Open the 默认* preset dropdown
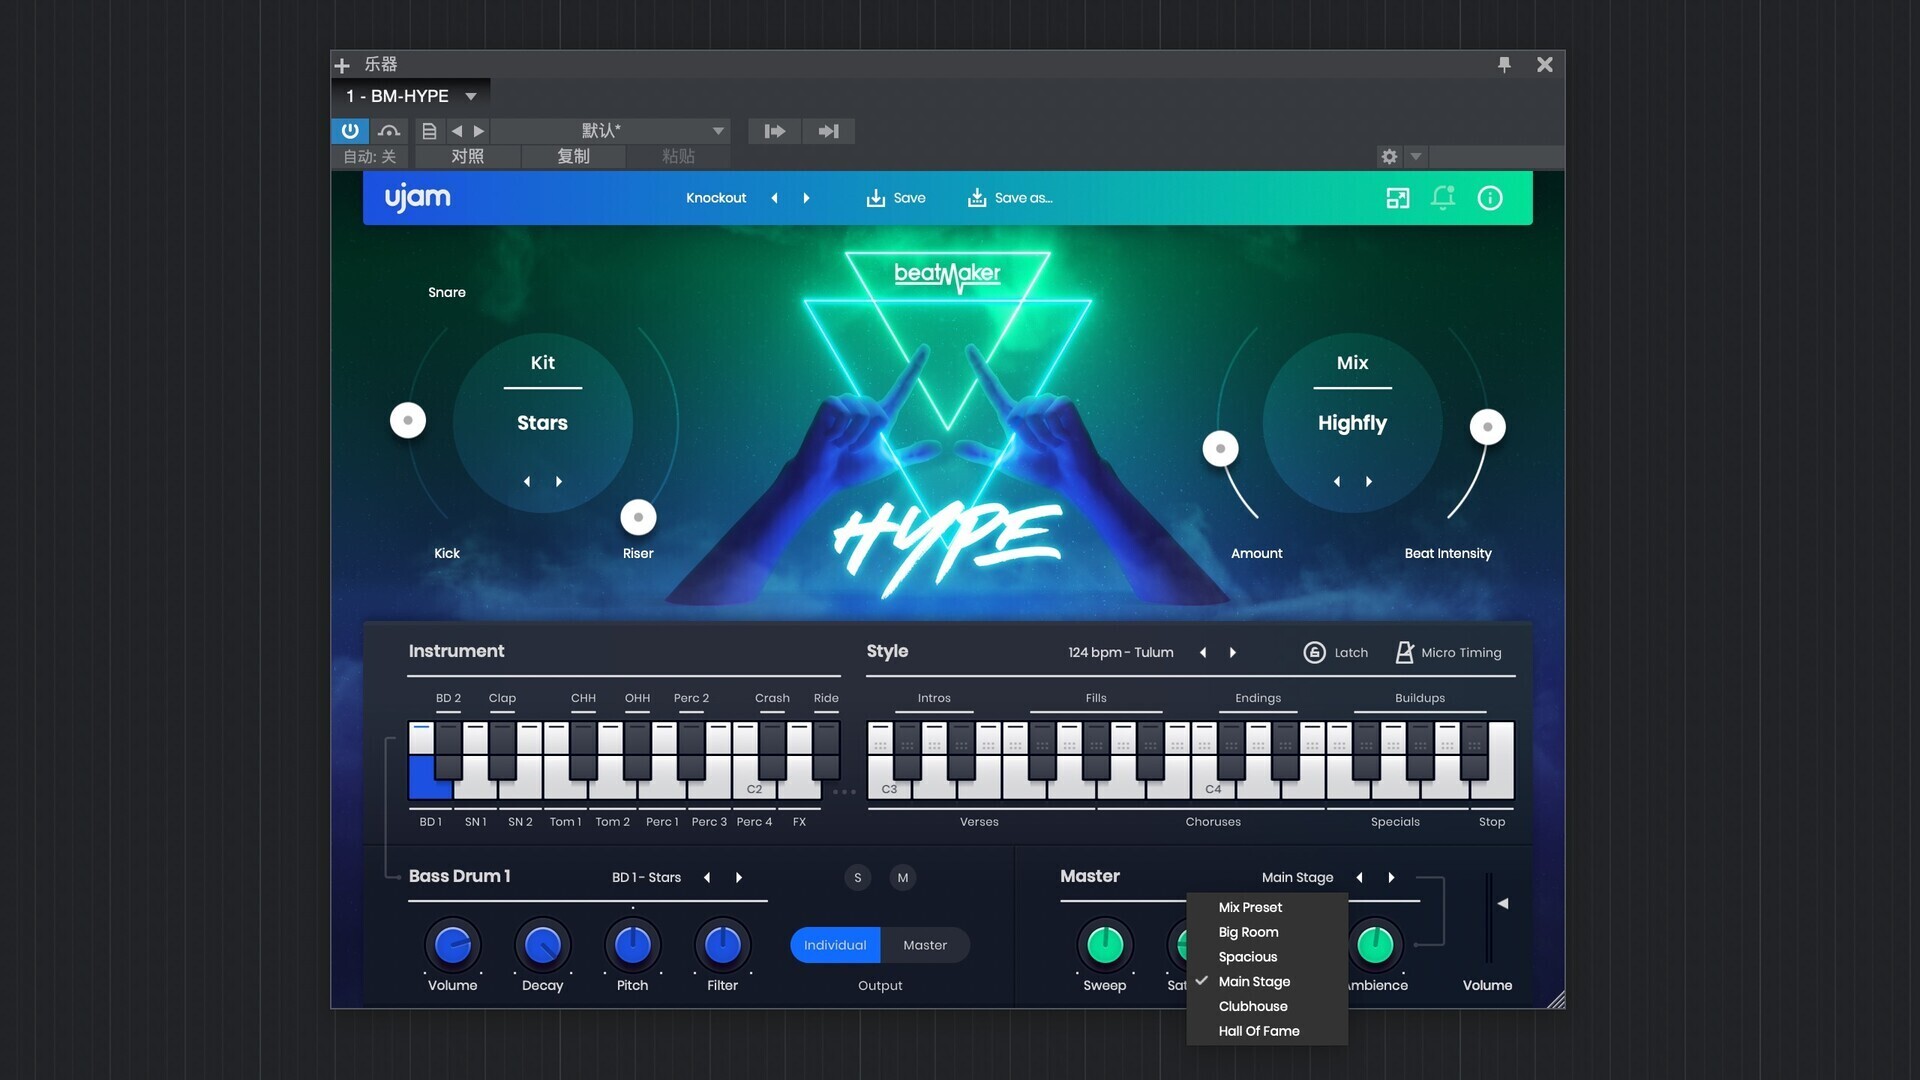Viewport: 1920px width, 1080px height. (610, 131)
